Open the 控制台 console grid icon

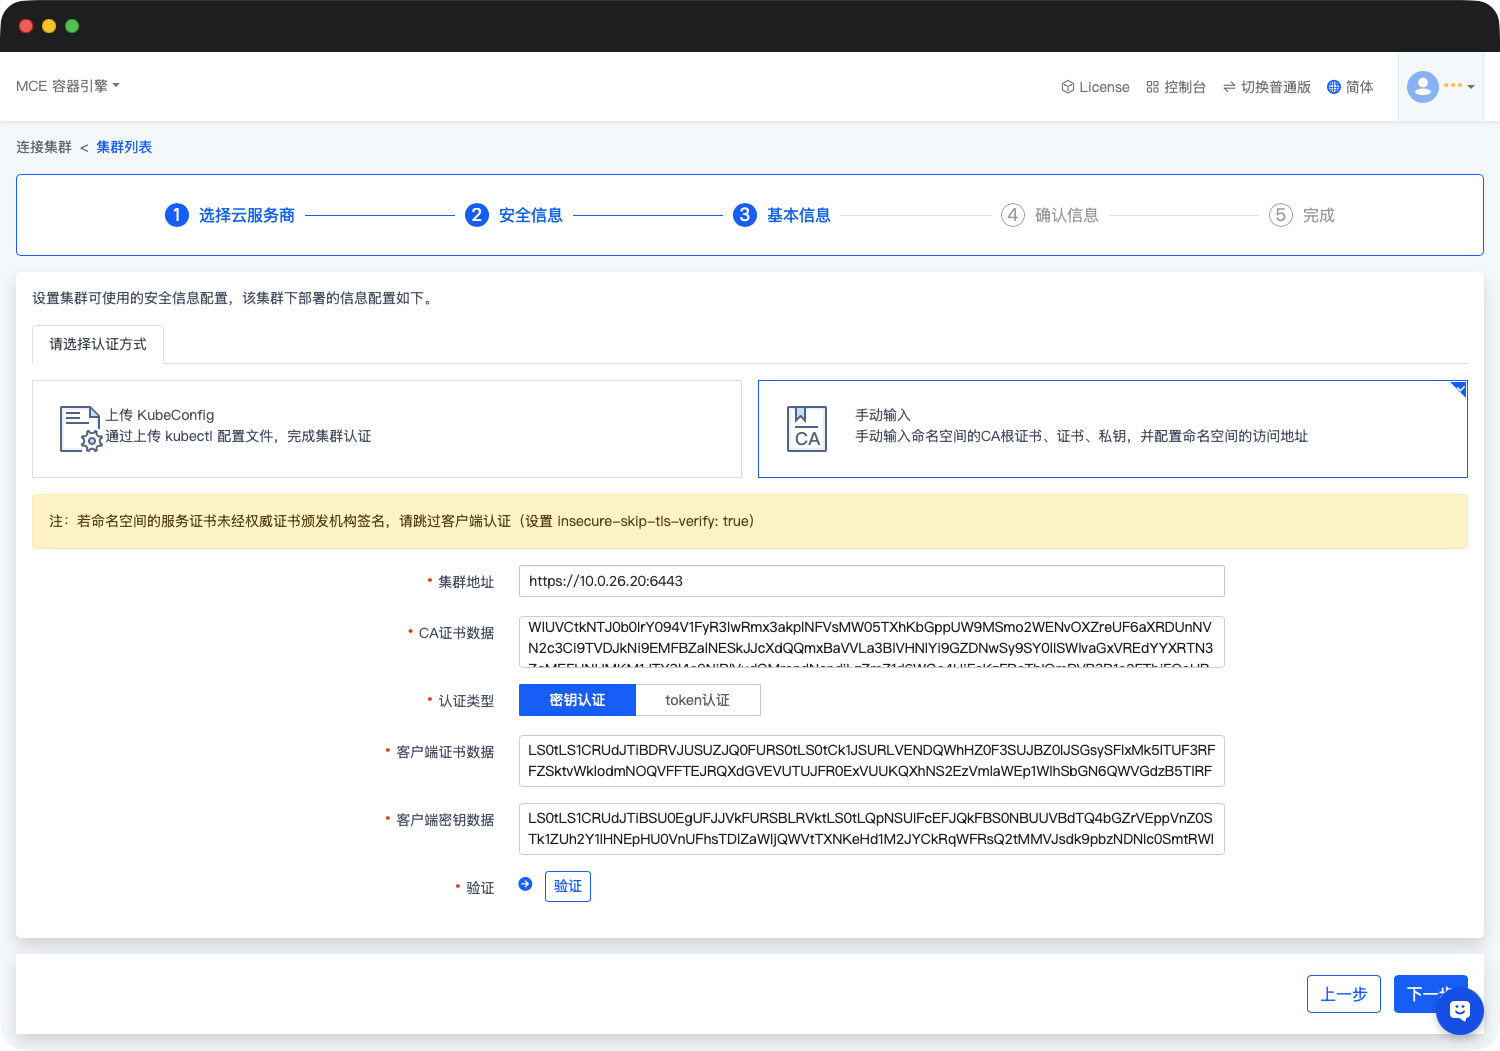pyautogui.click(x=1152, y=87)
